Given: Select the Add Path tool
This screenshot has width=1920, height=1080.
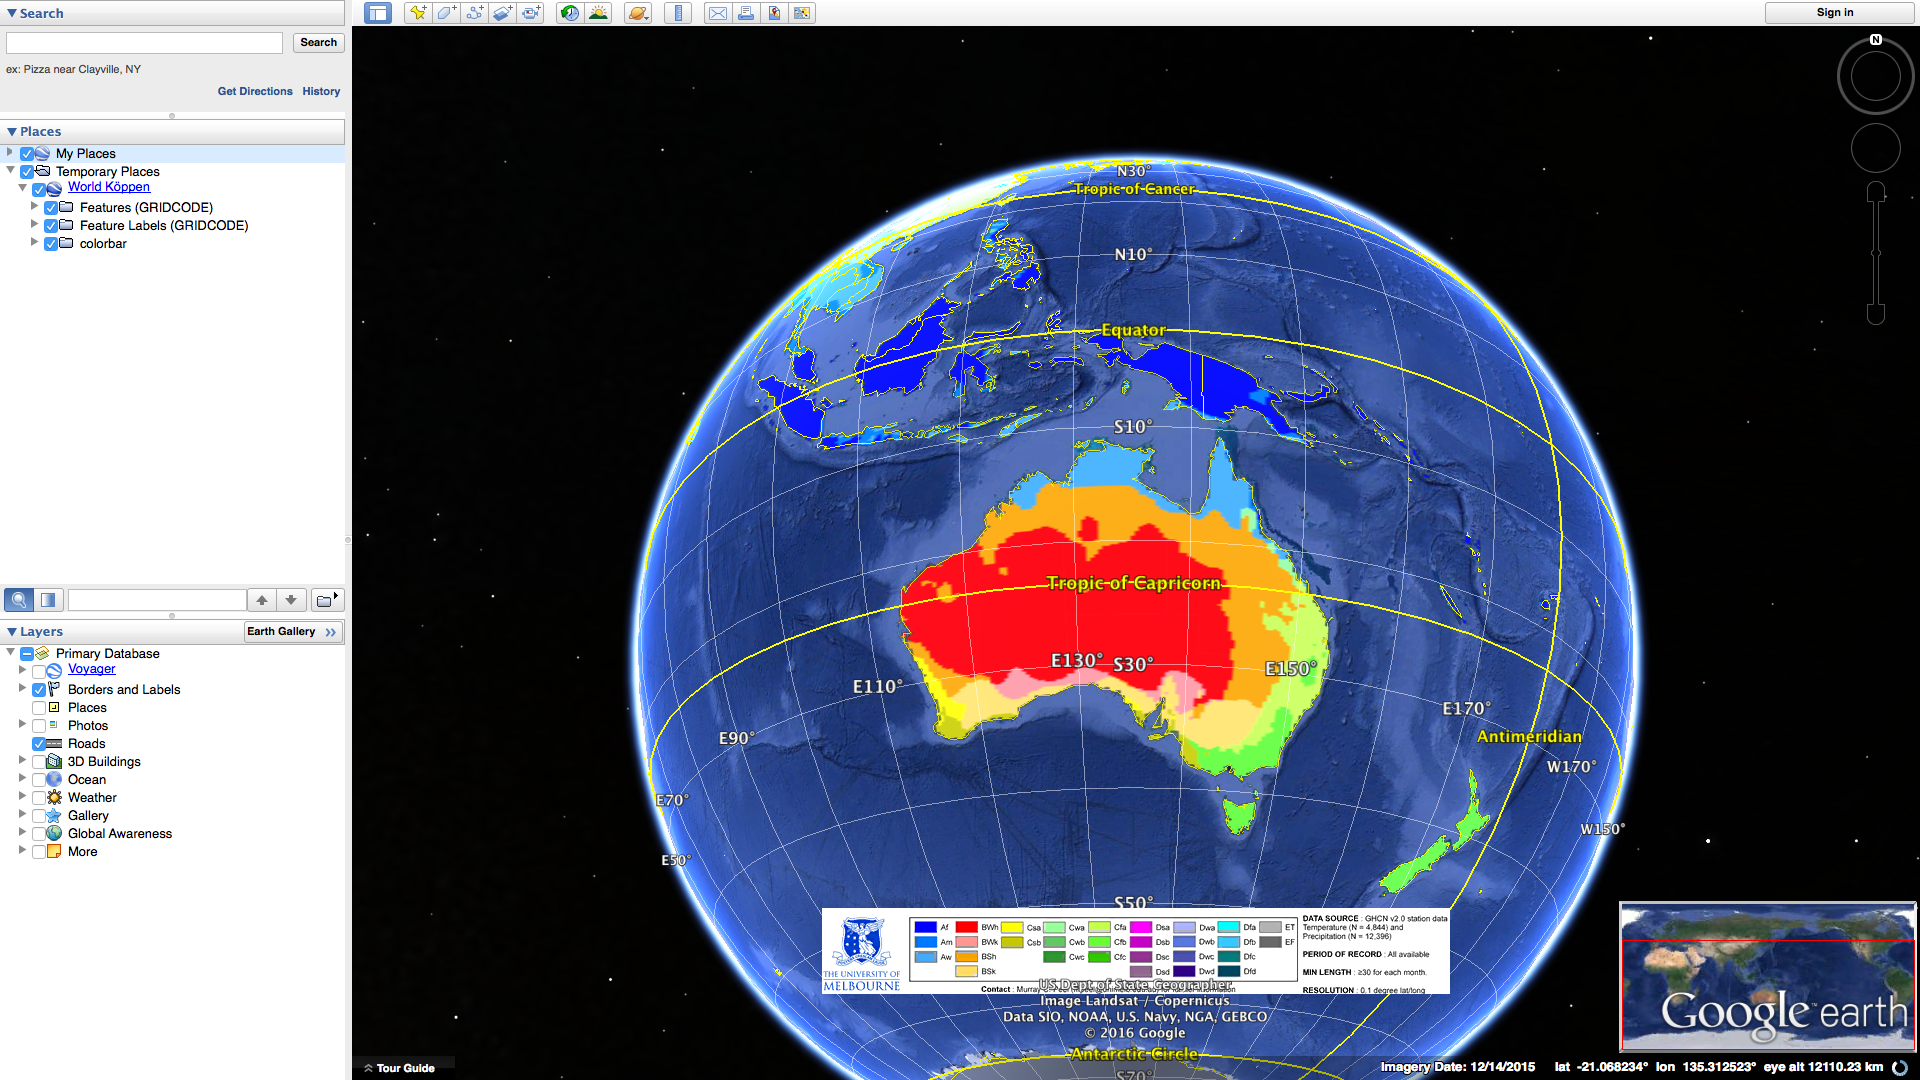Looking at the screenshot, I should point(475,13).
